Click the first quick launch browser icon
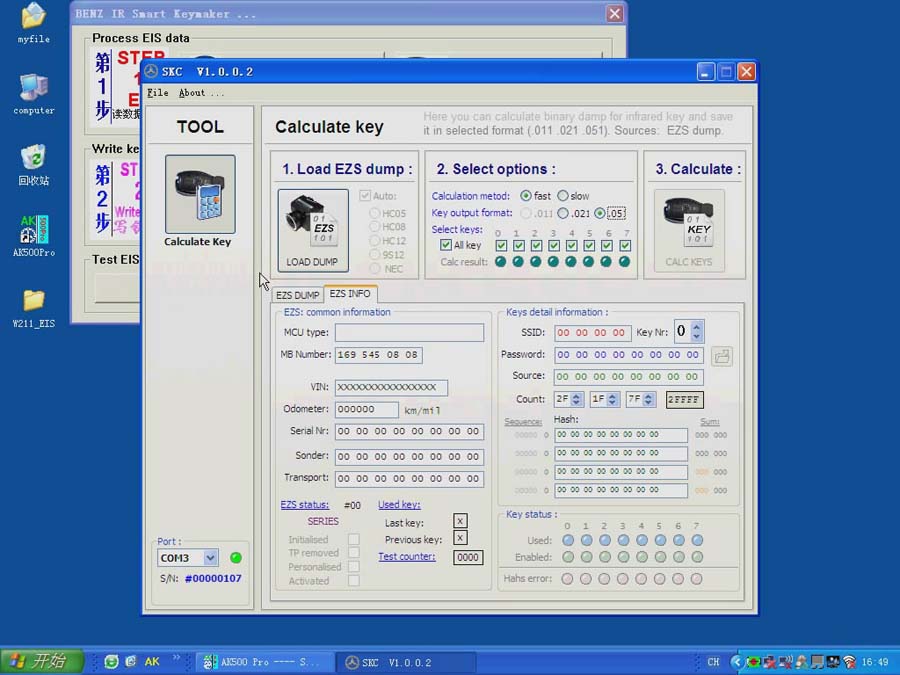Screen dimensions: 900x675 (x=111, y=662)
